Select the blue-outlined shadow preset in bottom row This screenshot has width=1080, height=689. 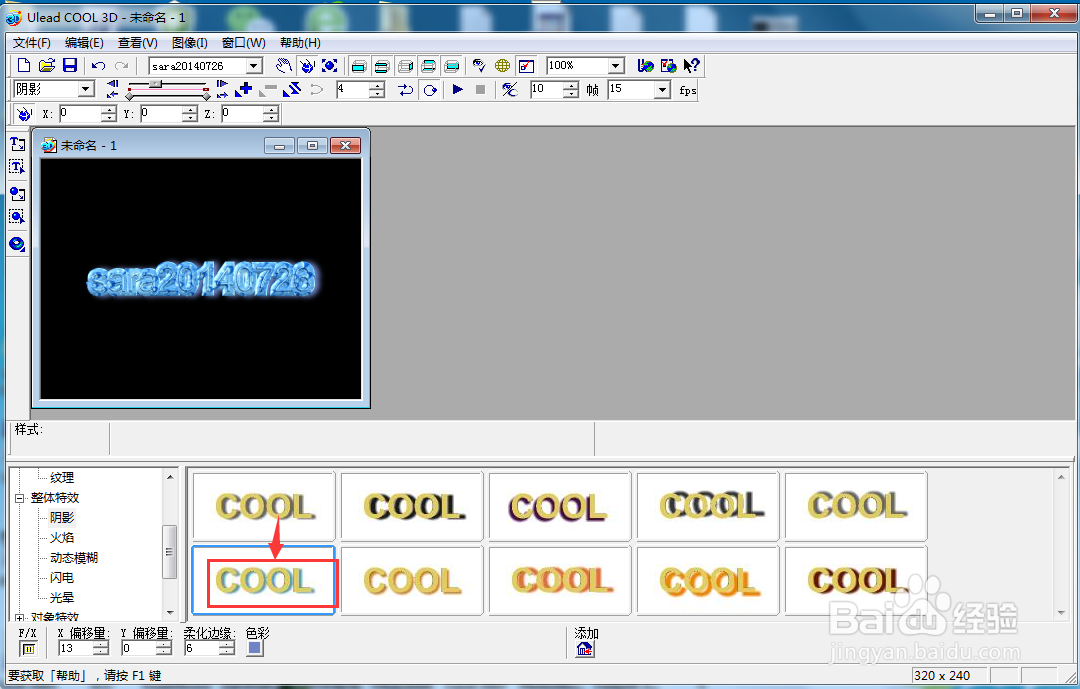(x=264, y=580)
